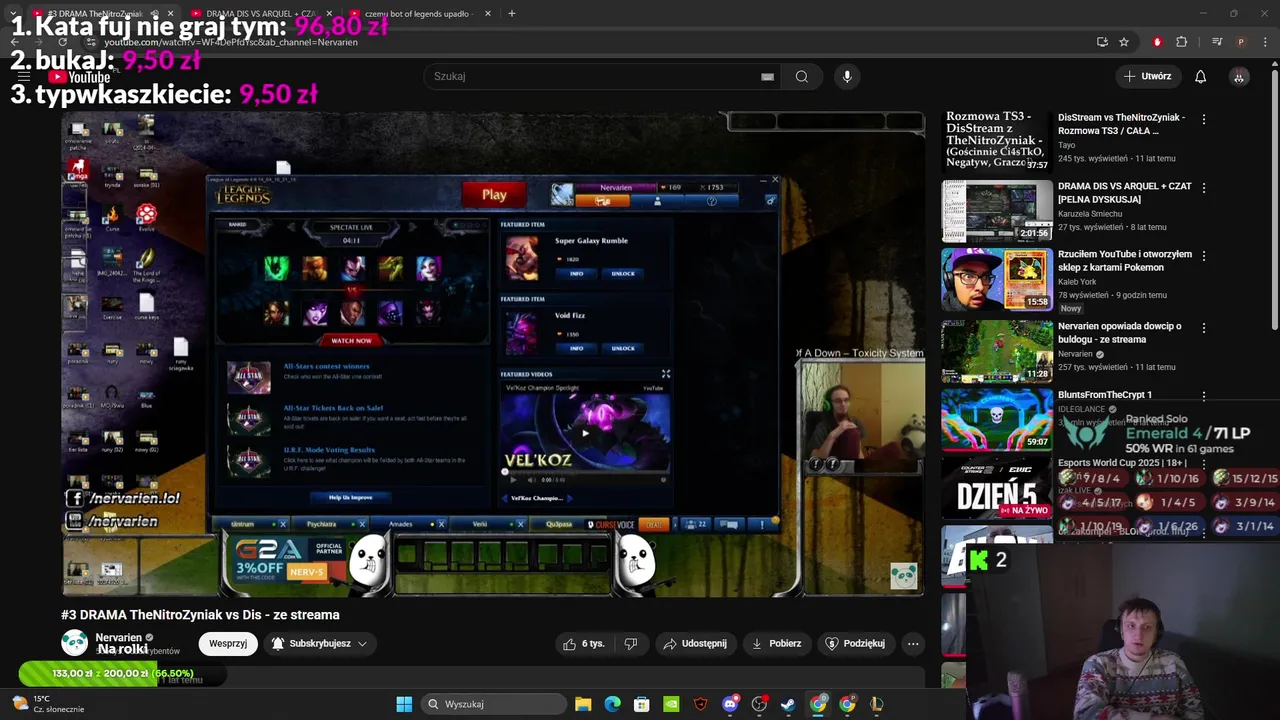Viewport: 1280px width, 720px height.
Task: Open OBS Studio from taskbar
Action: 759,704
